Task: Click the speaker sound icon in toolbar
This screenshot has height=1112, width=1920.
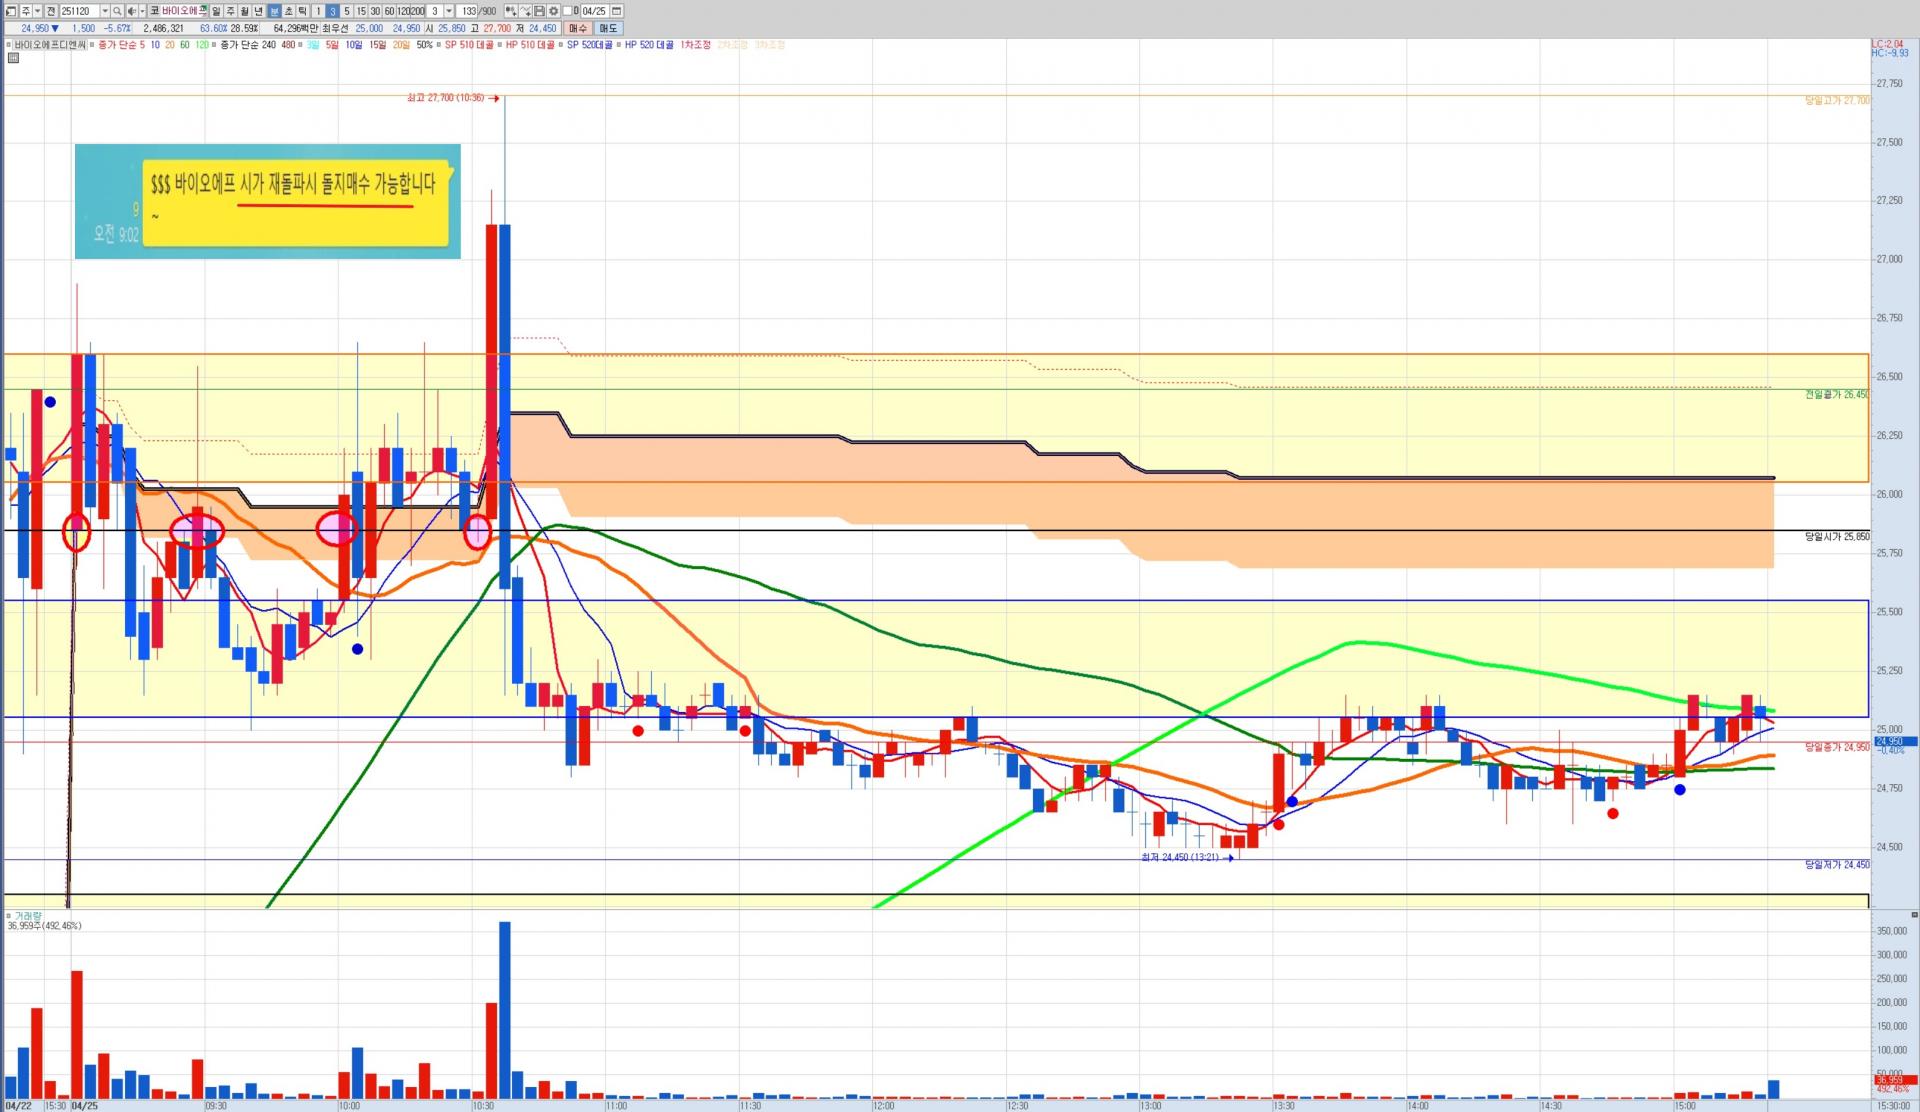Action: click(x=132, y=11)
